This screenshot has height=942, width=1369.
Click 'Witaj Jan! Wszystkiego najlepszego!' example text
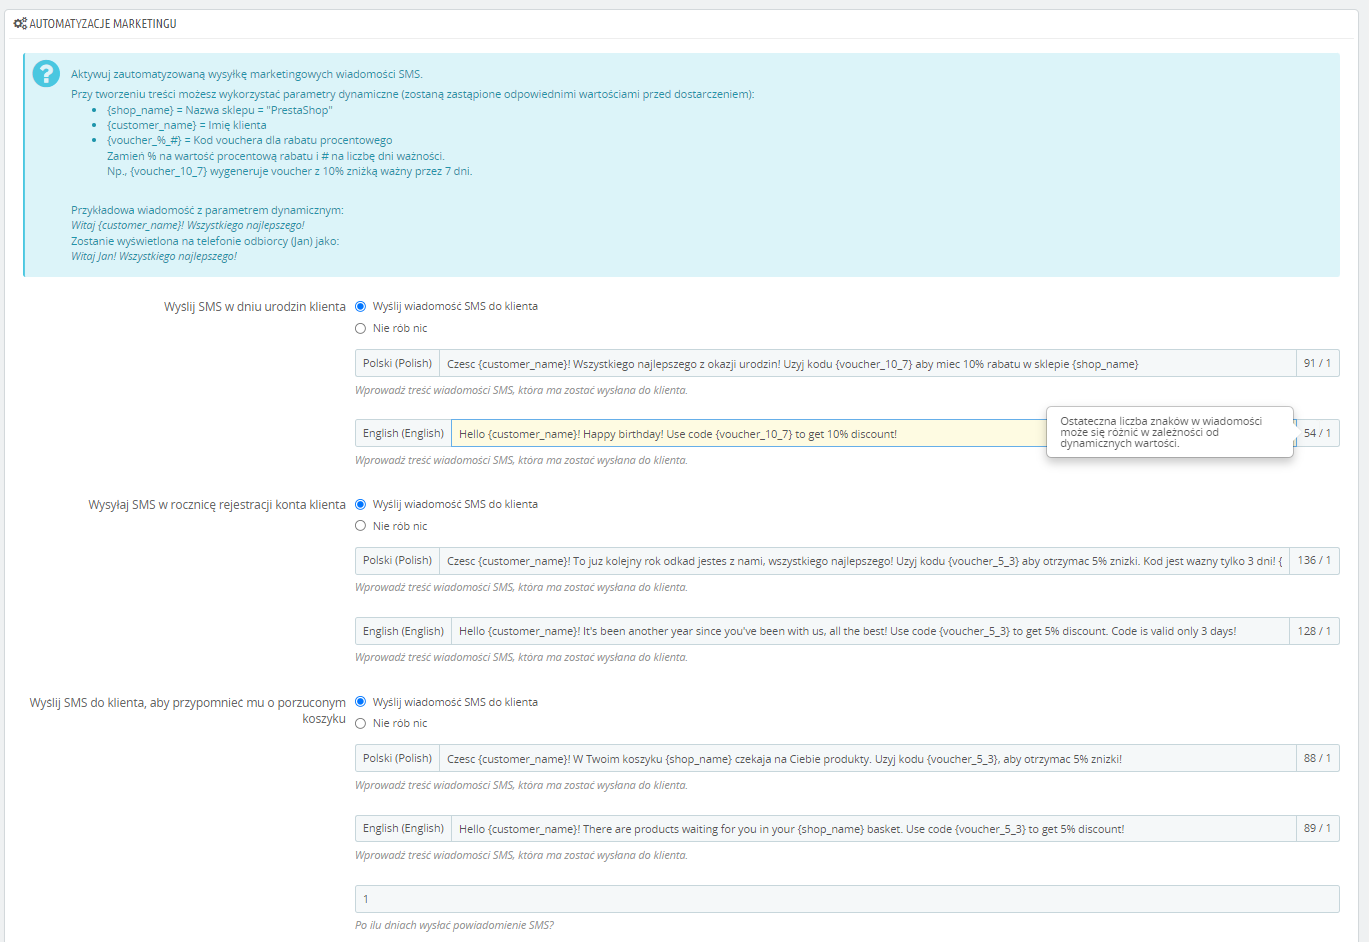[x=154, y=257]
